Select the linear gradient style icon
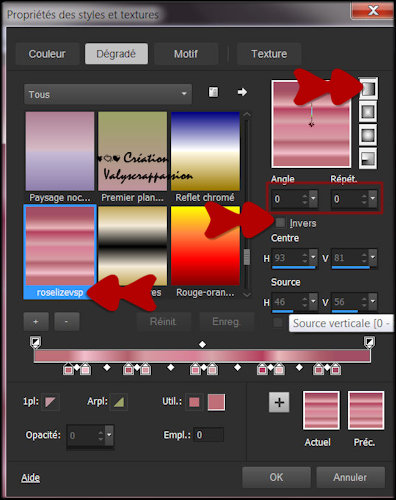The height and width of the screenshot is (500, 396). click(x=368, y=89)
